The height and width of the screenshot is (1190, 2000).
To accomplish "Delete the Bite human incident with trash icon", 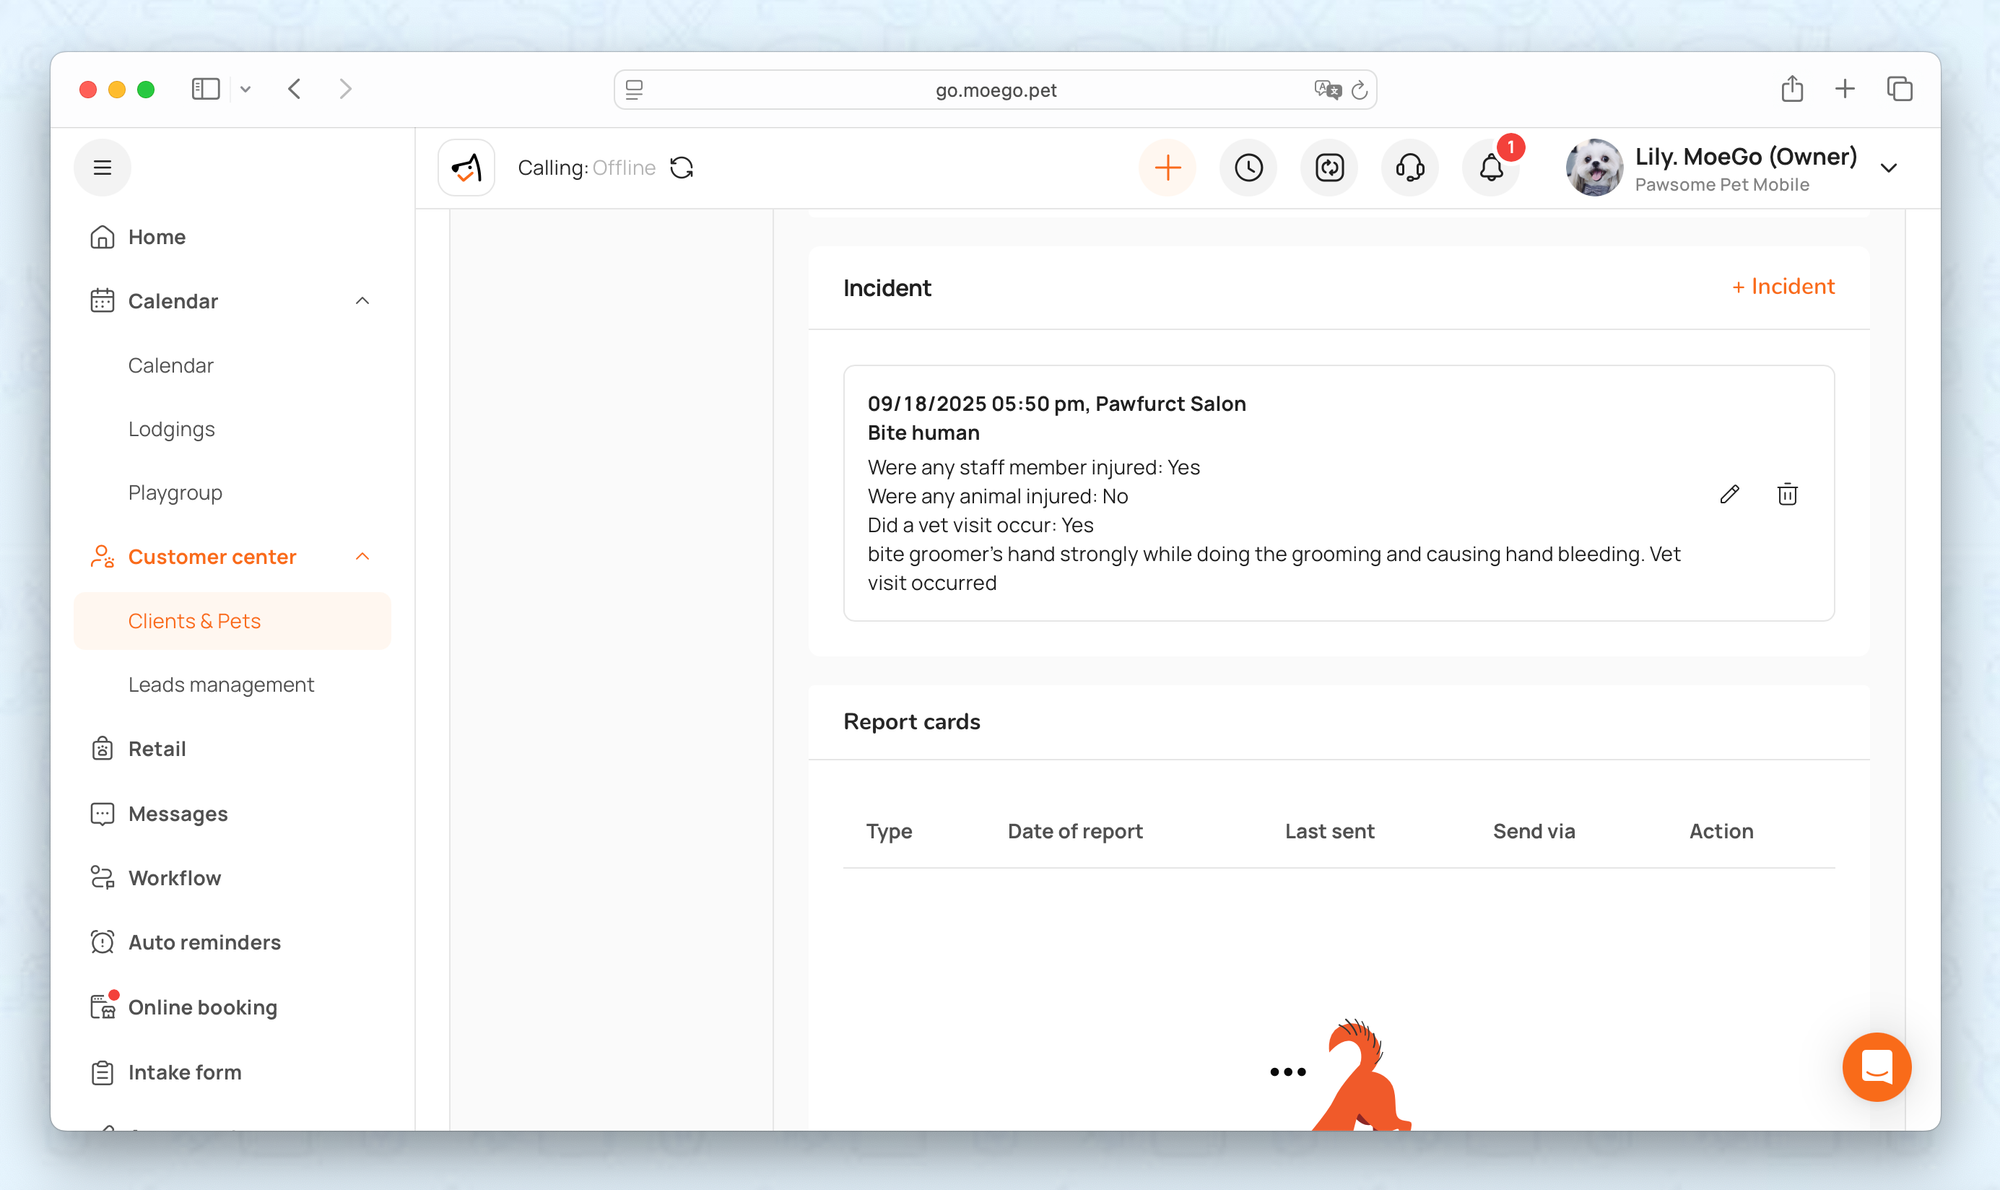I will pyautogui.click(x=1787, y=494).
